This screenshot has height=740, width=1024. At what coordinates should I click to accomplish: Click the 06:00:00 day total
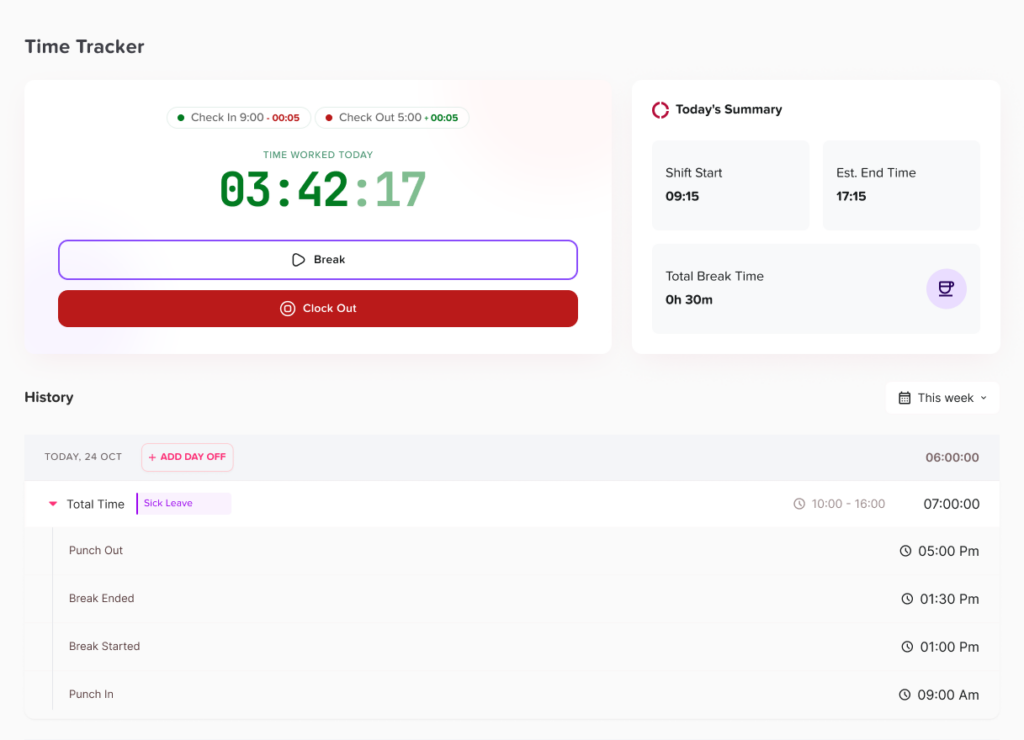pyautogui.click(x=952, y=457)
